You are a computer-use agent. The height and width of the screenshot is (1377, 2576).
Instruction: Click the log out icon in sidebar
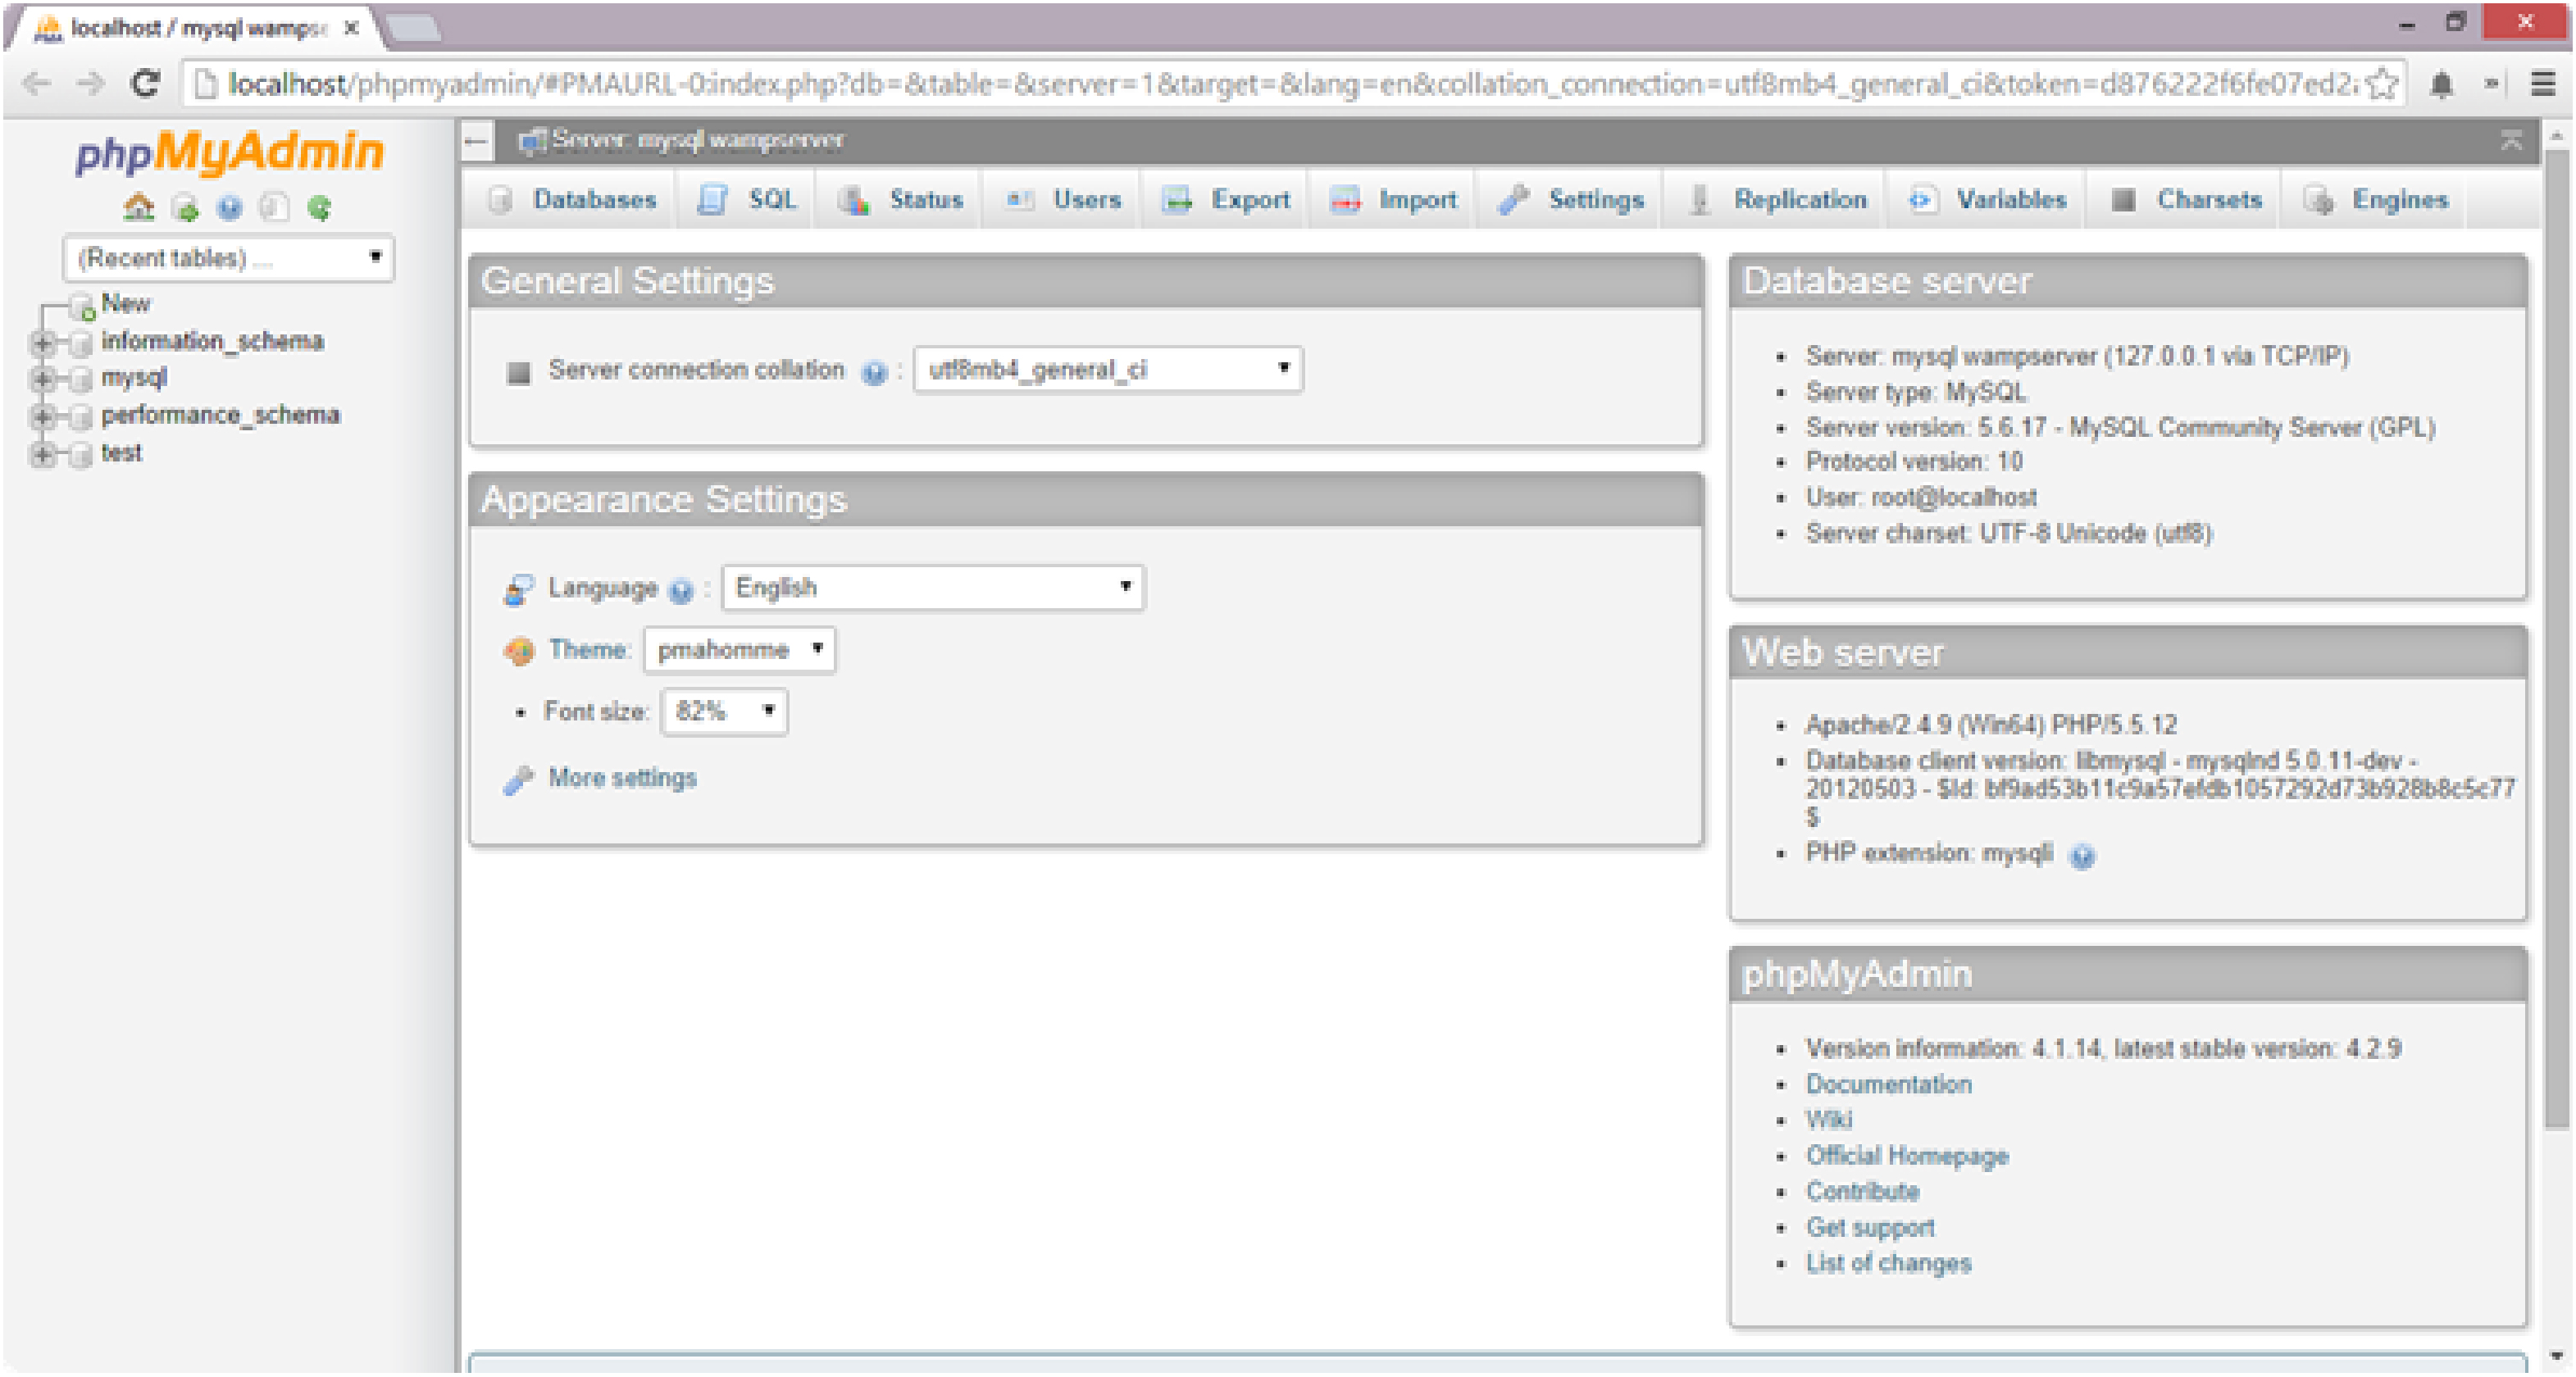click(x=184, y=207)
